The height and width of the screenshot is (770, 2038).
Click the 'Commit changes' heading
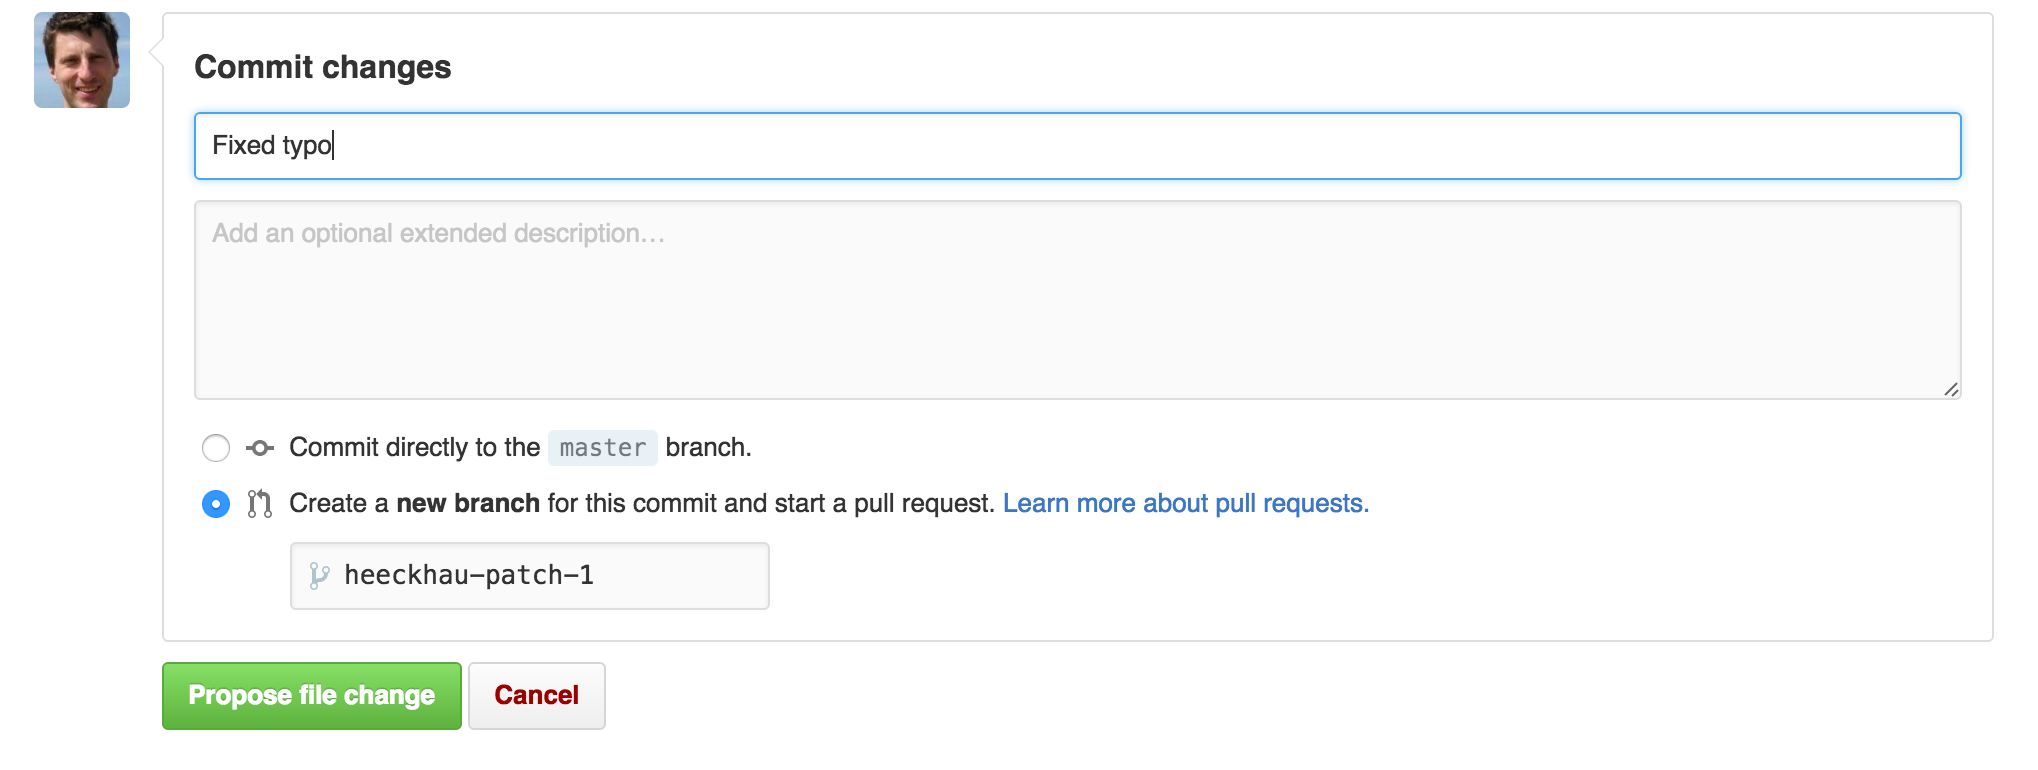[323, 67]
